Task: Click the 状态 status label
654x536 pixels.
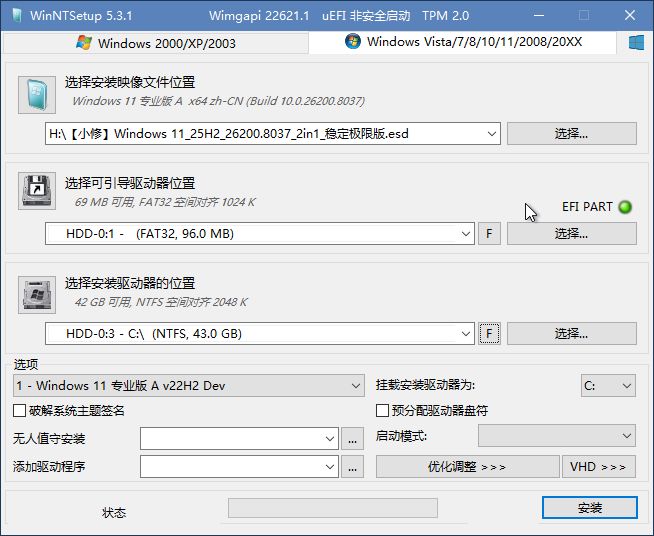Action: tap(114, 513)
